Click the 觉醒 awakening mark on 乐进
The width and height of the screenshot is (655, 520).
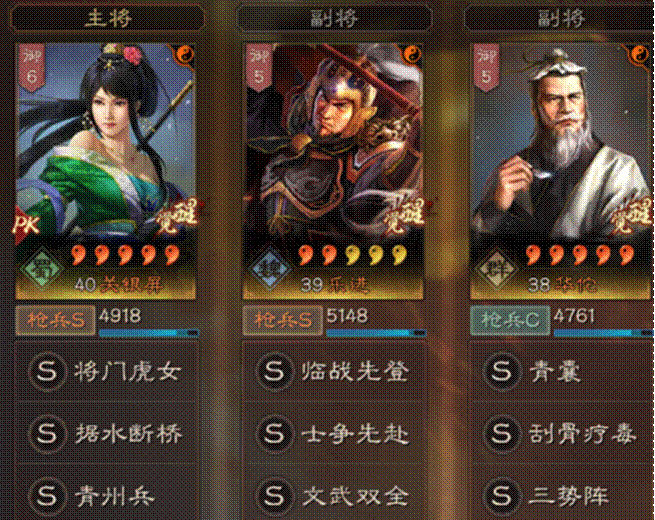(404, 216)
